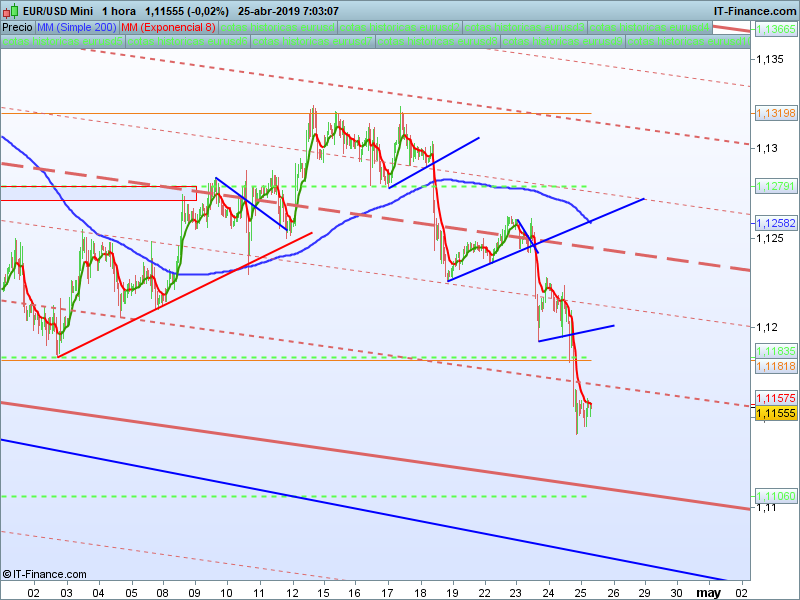Click the 1,11555 yellow current price label

pyautogui.click(x=776, y=413)
